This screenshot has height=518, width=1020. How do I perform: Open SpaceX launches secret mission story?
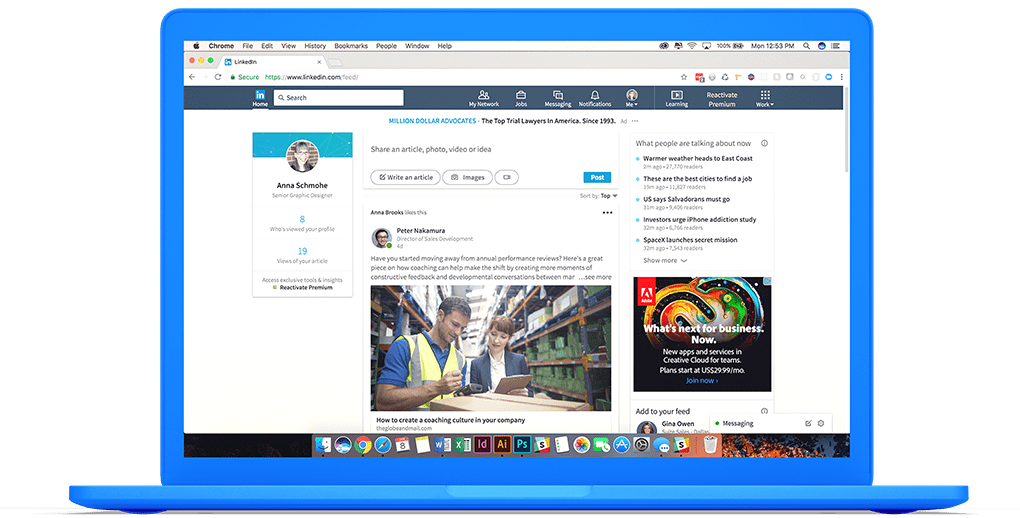click(690, 239)
